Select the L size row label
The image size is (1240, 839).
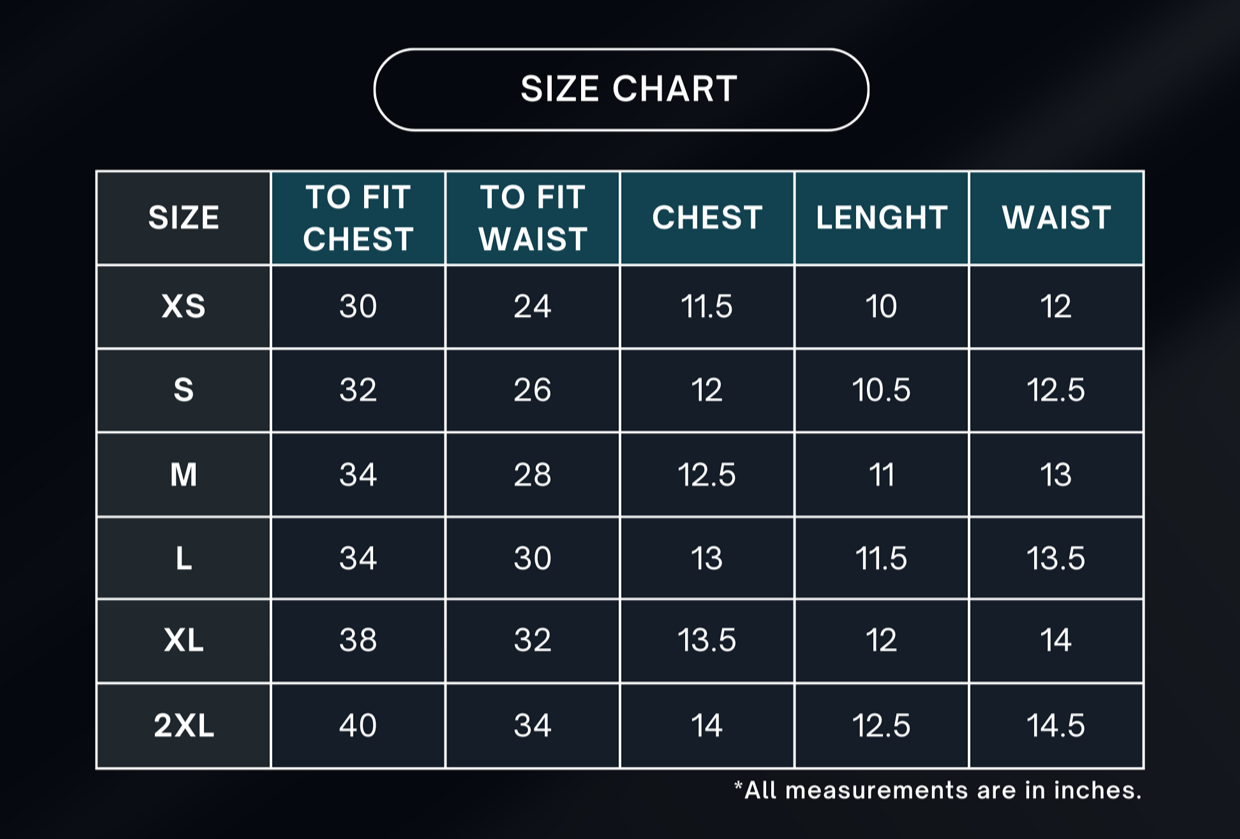(184, 558)
